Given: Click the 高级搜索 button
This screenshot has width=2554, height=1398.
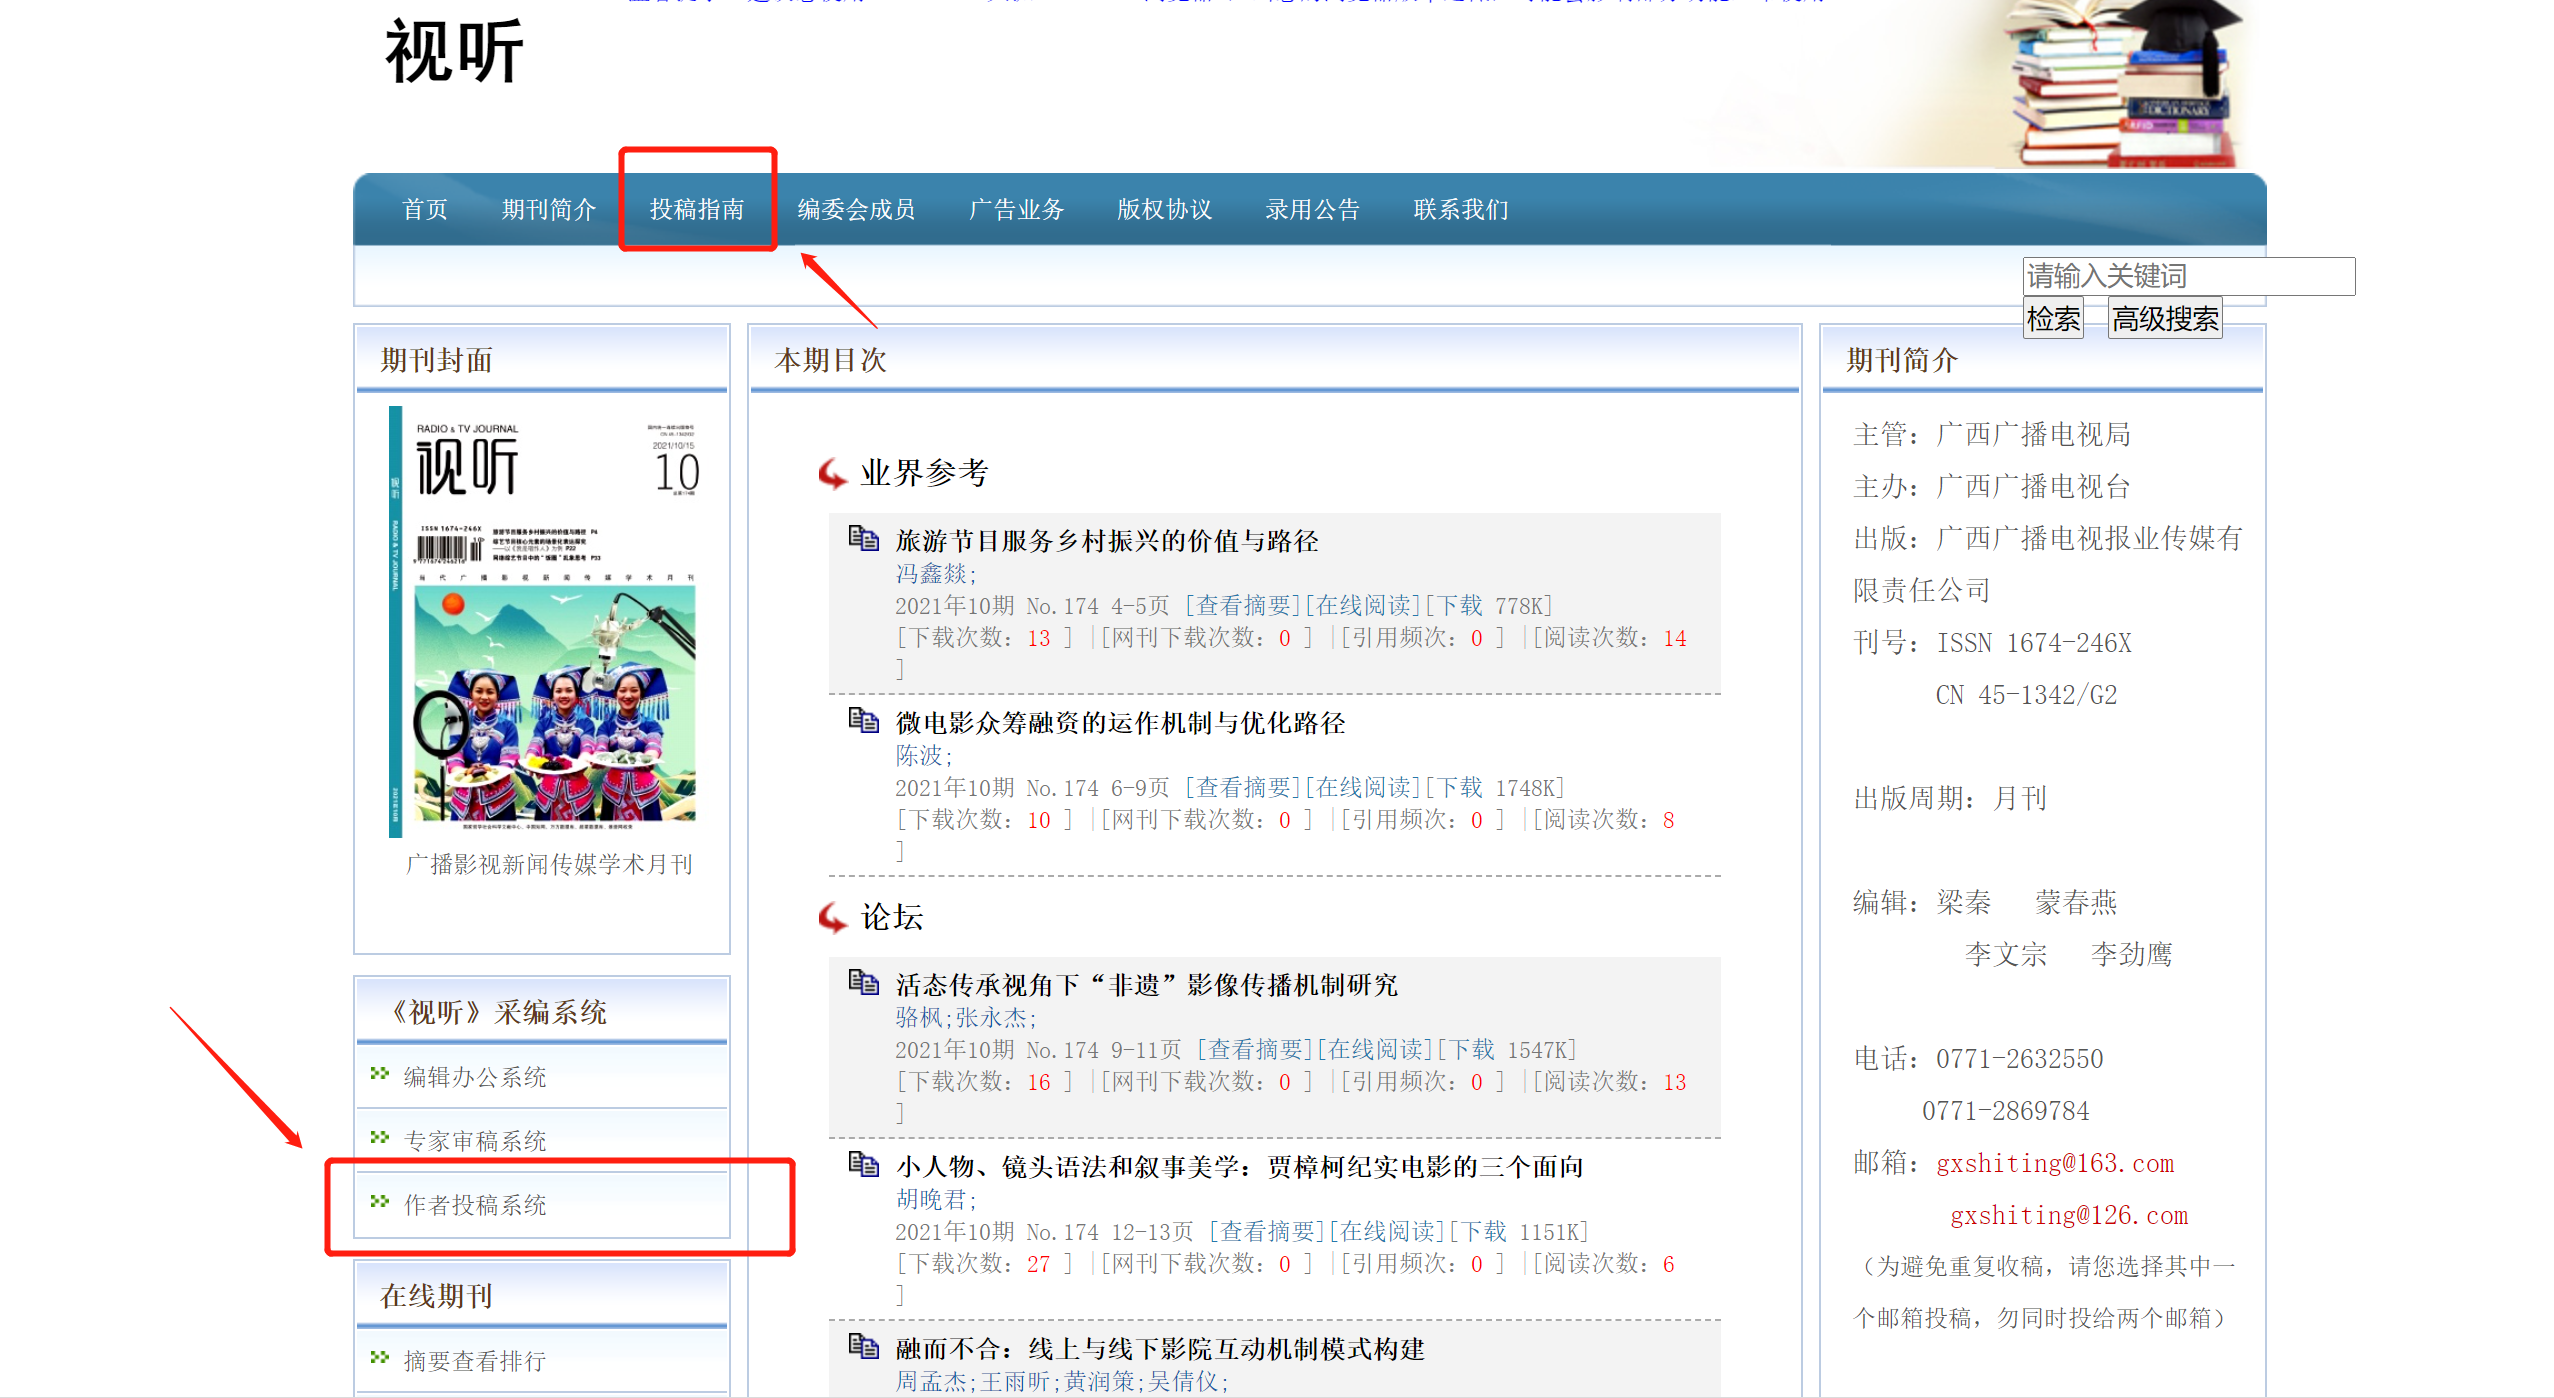Looking at the screenshot, I should 2165,319.
